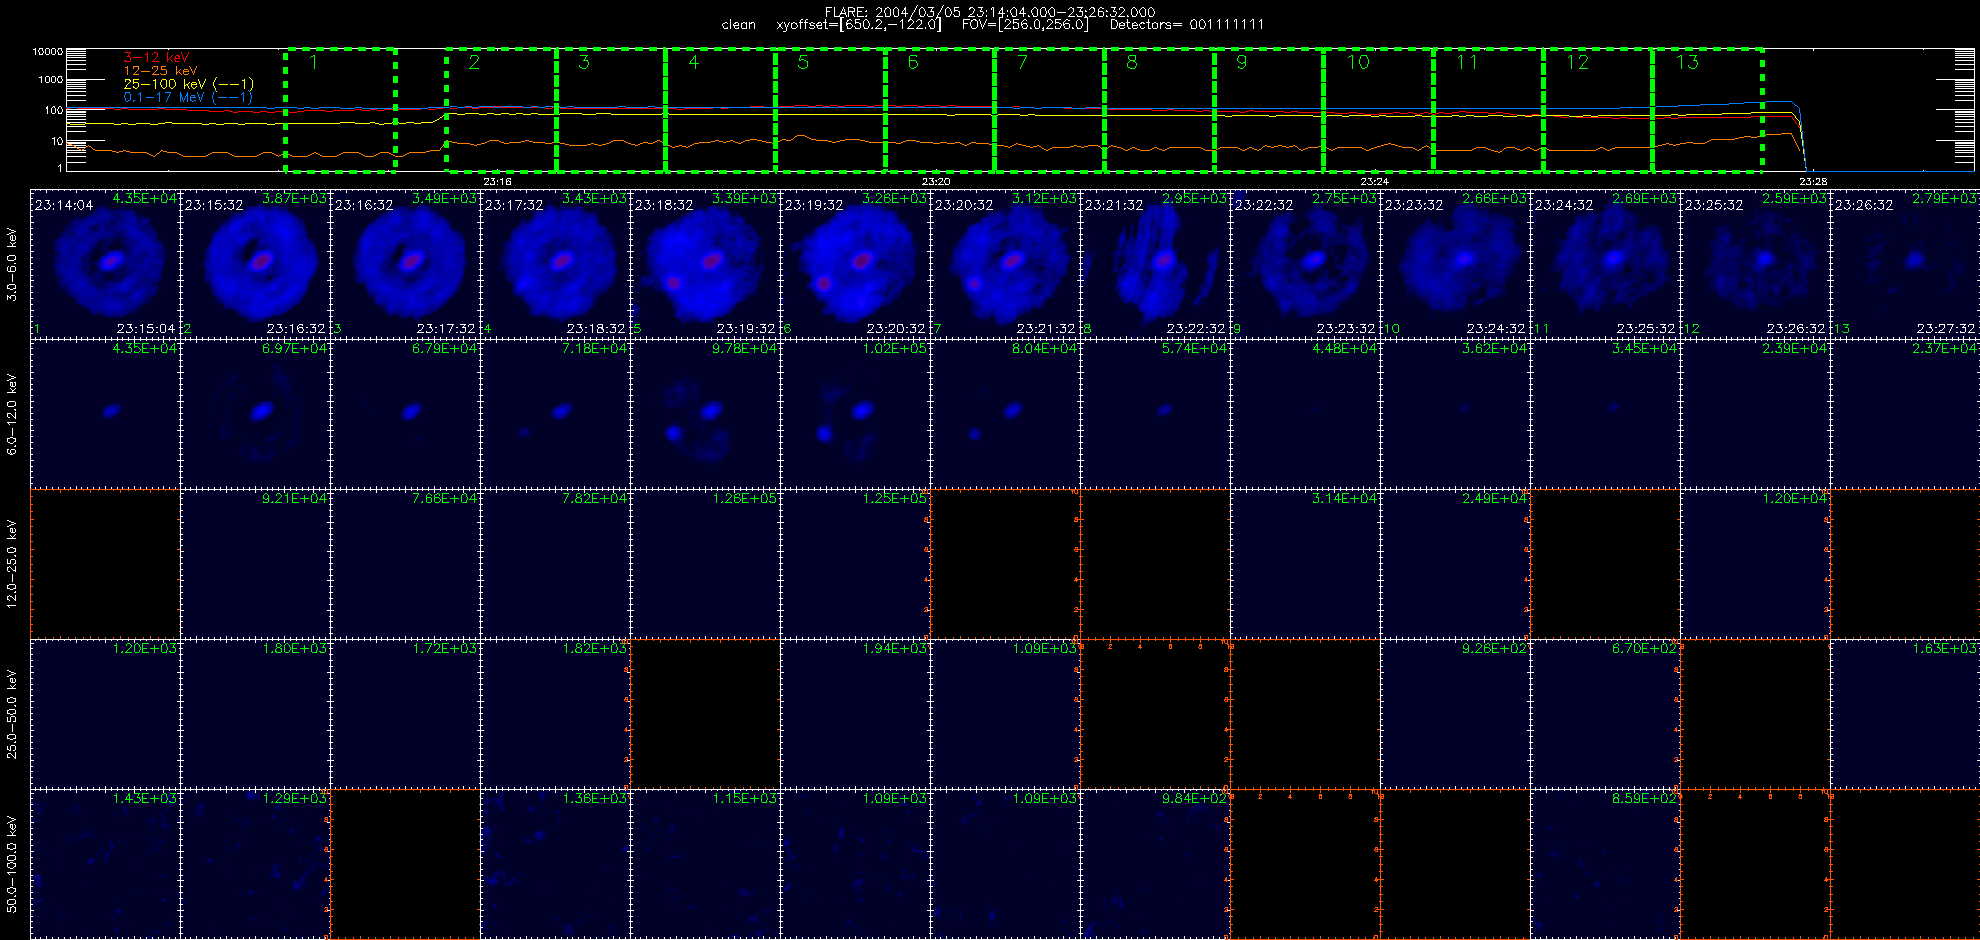This screenshot has width=1980, height=940.
Task: Open 3.0-6.0 keV image starting 23:18:32
Action: [x=706, y=264]
